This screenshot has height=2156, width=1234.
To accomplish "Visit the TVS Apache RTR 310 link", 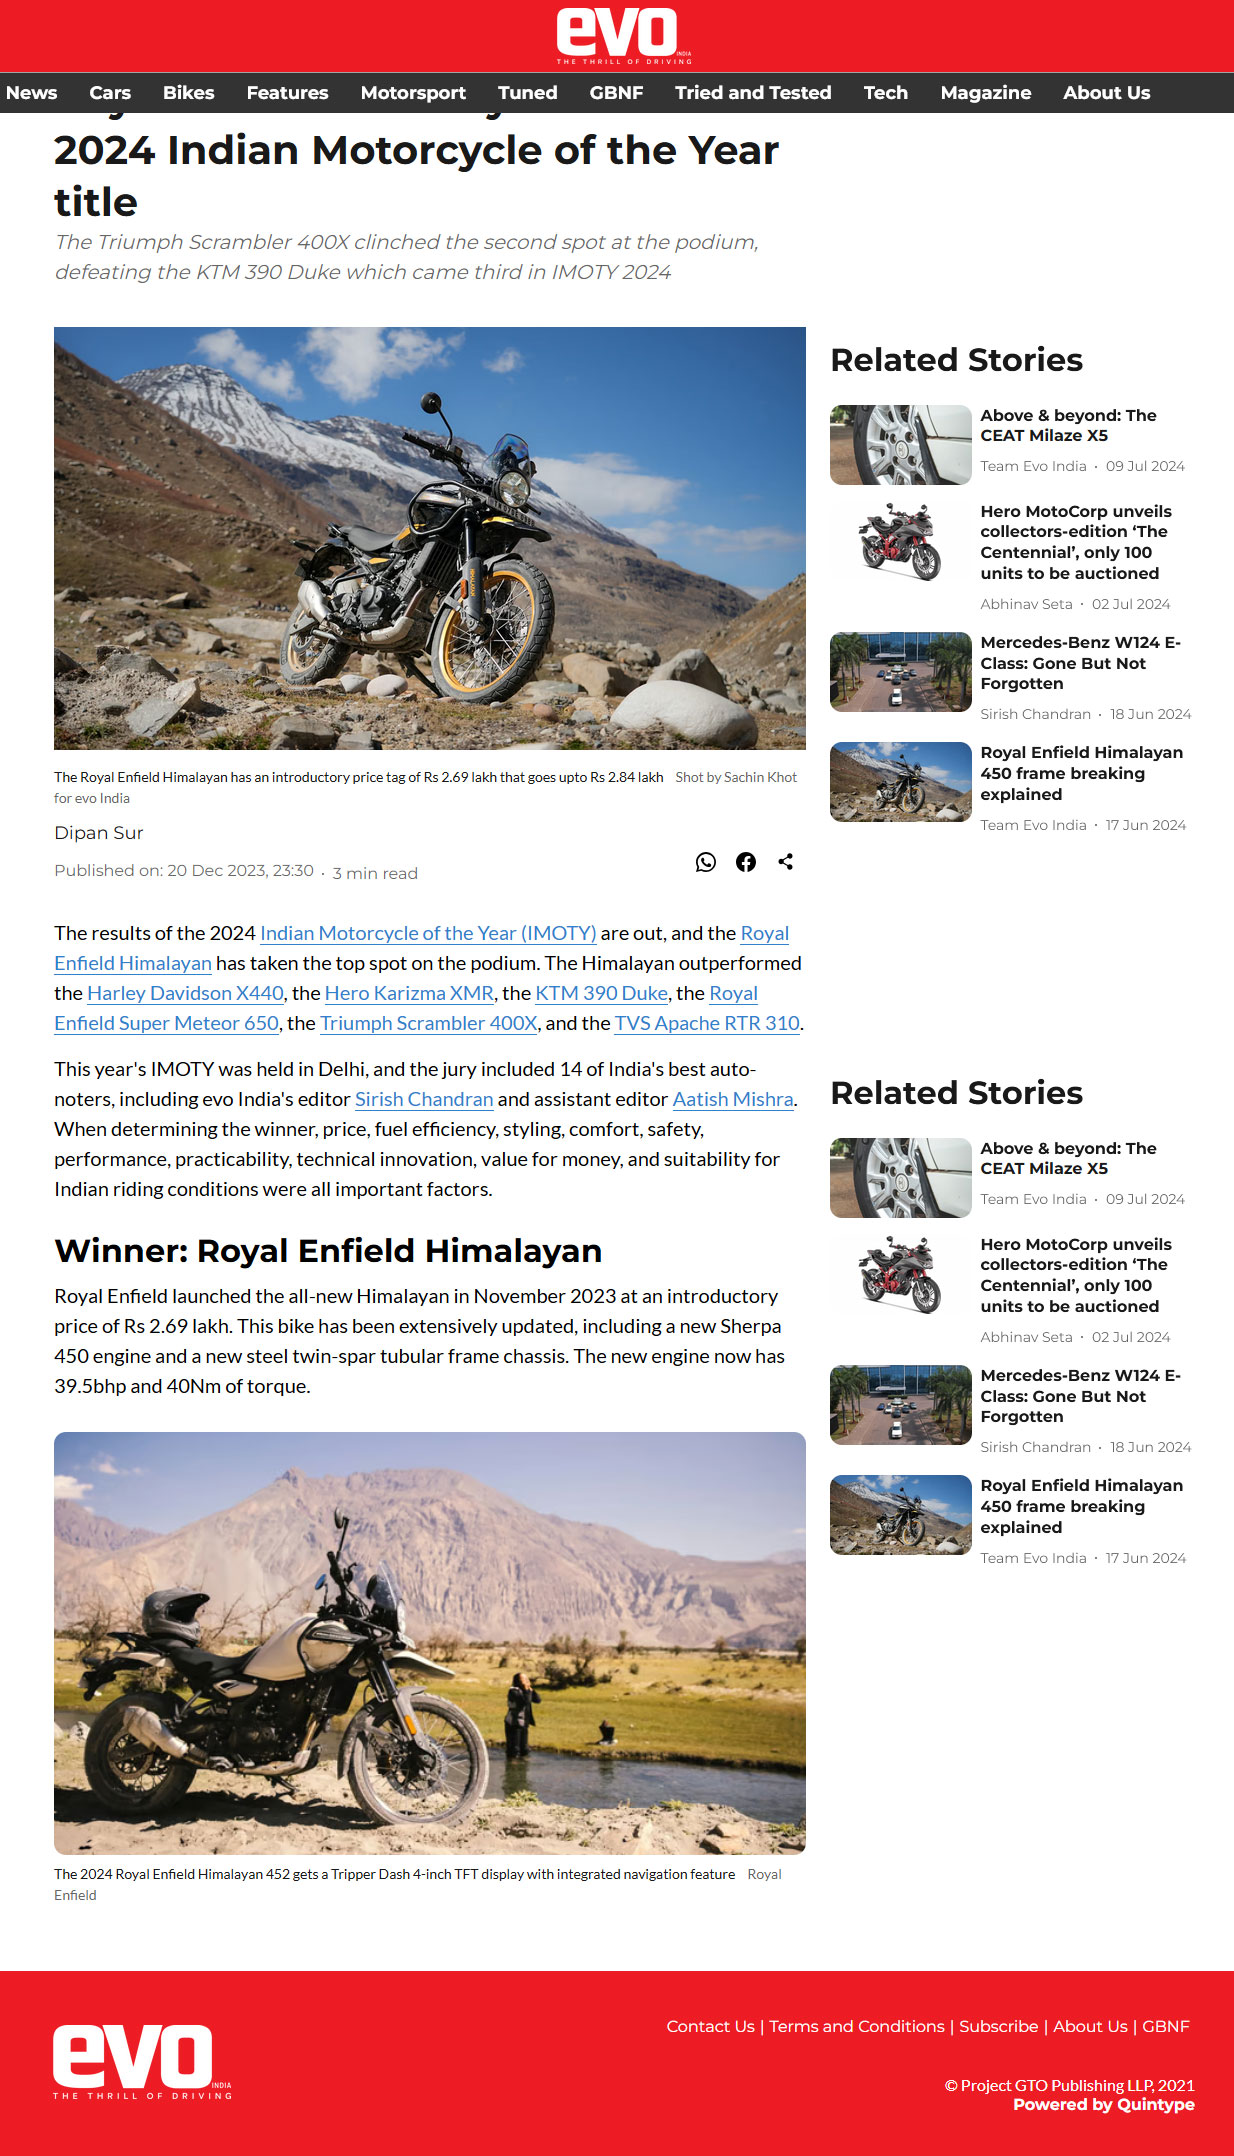I will (707, 1023).
